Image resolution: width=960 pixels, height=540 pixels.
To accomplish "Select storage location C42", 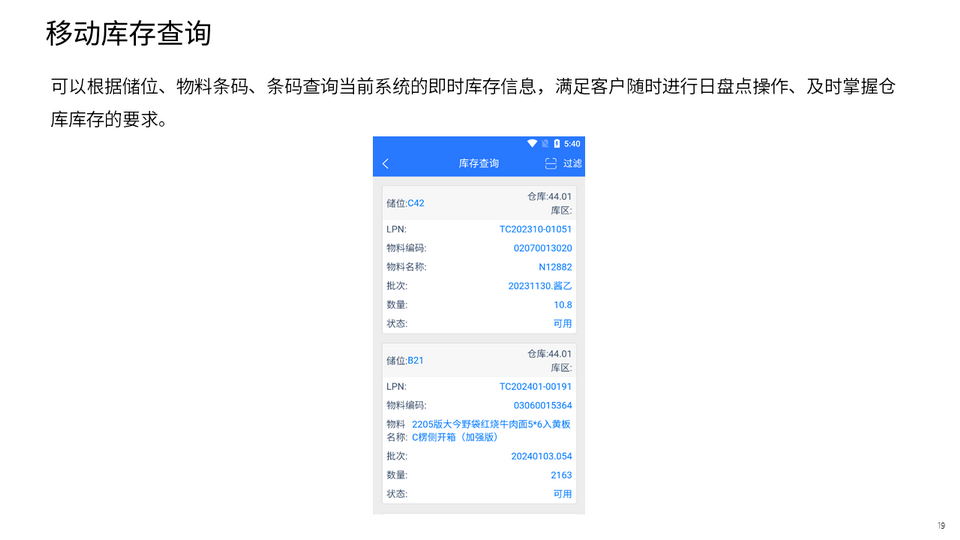I will pos(415,203).
